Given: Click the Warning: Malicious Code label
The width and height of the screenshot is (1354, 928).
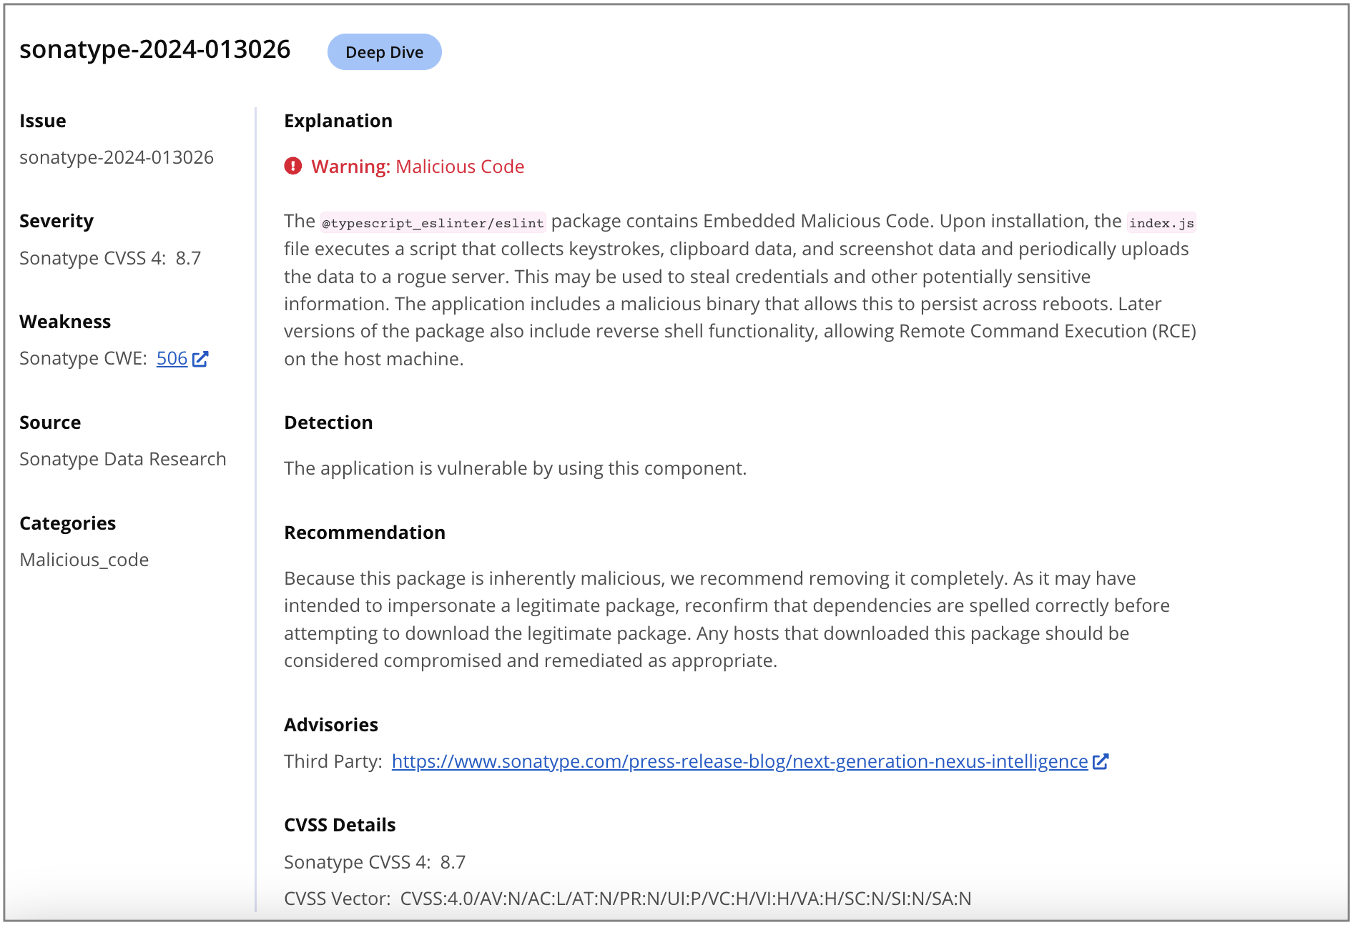Looking at the screenshot, I should (x=418, y=167).
